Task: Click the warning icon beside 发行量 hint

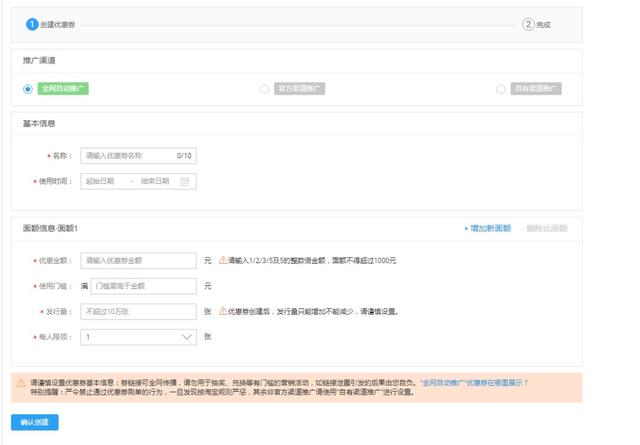Action: pyautogui.click(x=223, y=311)
